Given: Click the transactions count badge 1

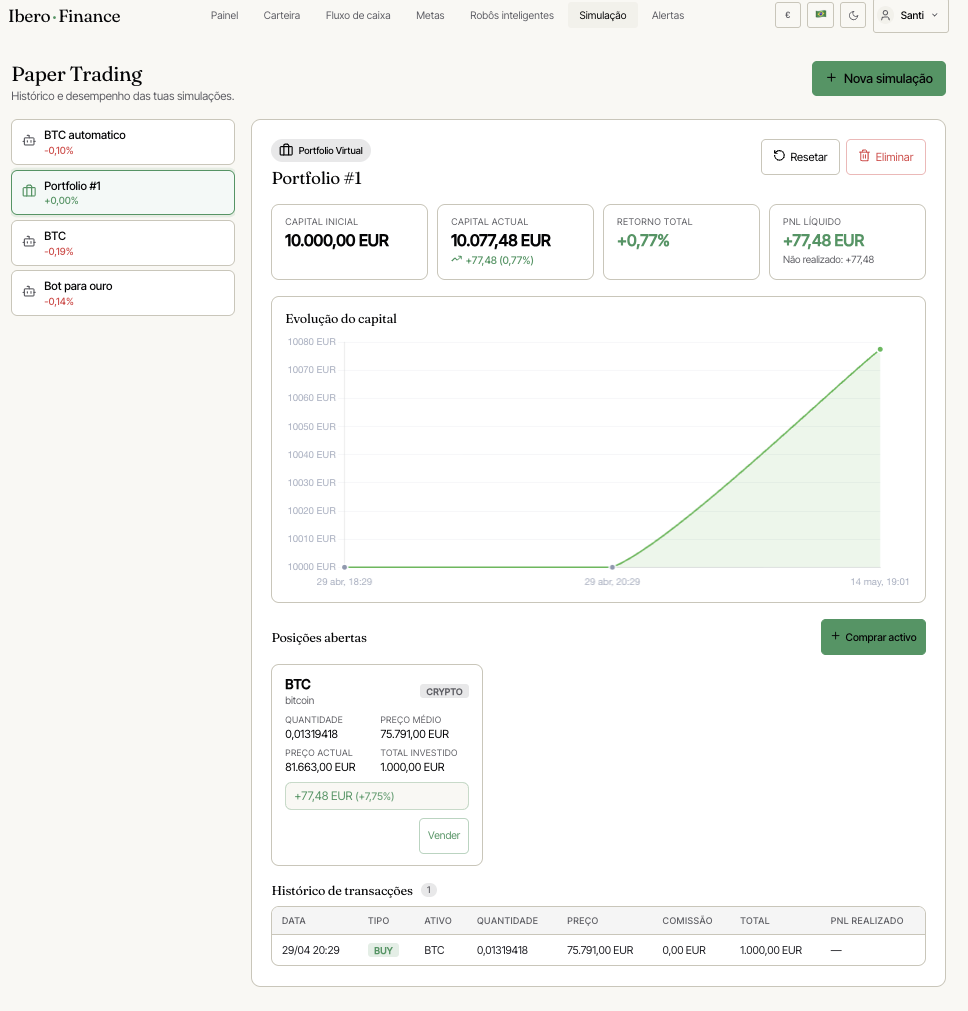Looking at the screenshot, I should [429, 890].
